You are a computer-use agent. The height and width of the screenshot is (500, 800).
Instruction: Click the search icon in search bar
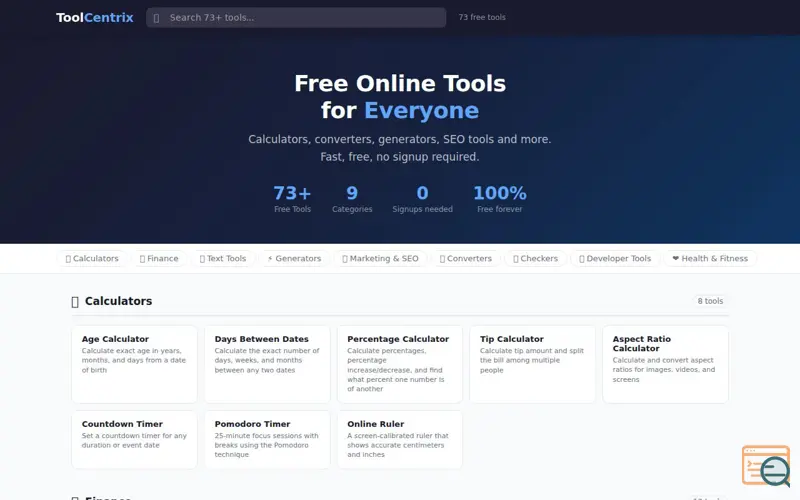pyautogui.click(x=156, y=18)
